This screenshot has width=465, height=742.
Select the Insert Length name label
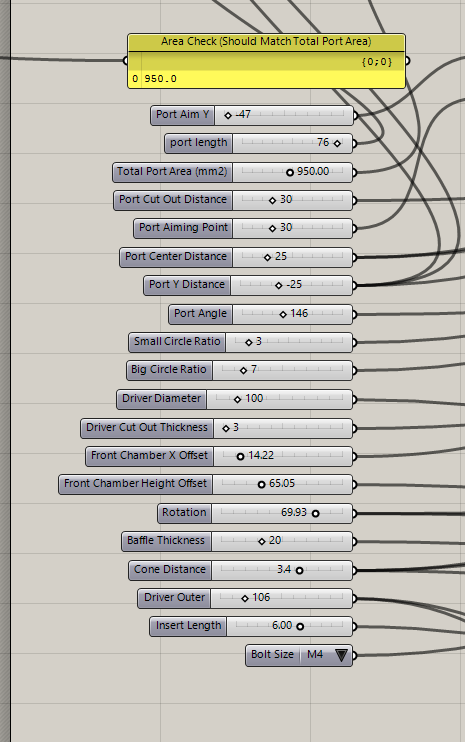coord(188,626)
